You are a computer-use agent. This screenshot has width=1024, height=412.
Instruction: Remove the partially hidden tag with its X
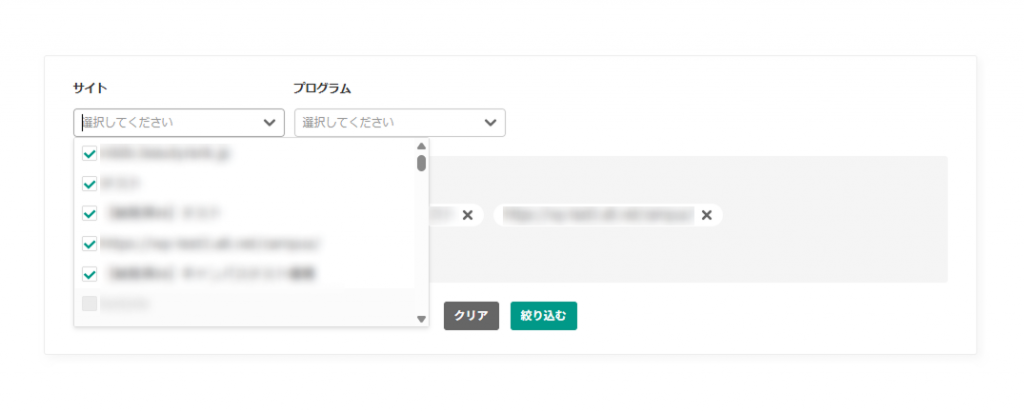point(468,215)
